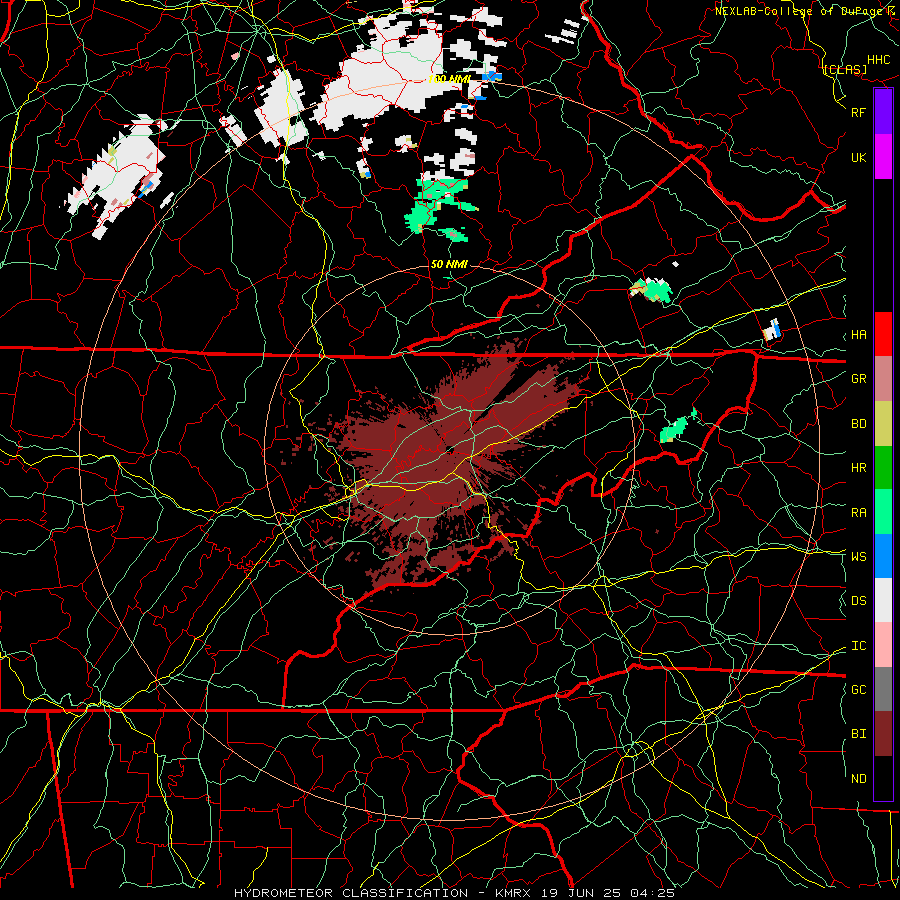Click the BI legend label
The height and width of the screenshot is (900, 900).
(858, 734)
